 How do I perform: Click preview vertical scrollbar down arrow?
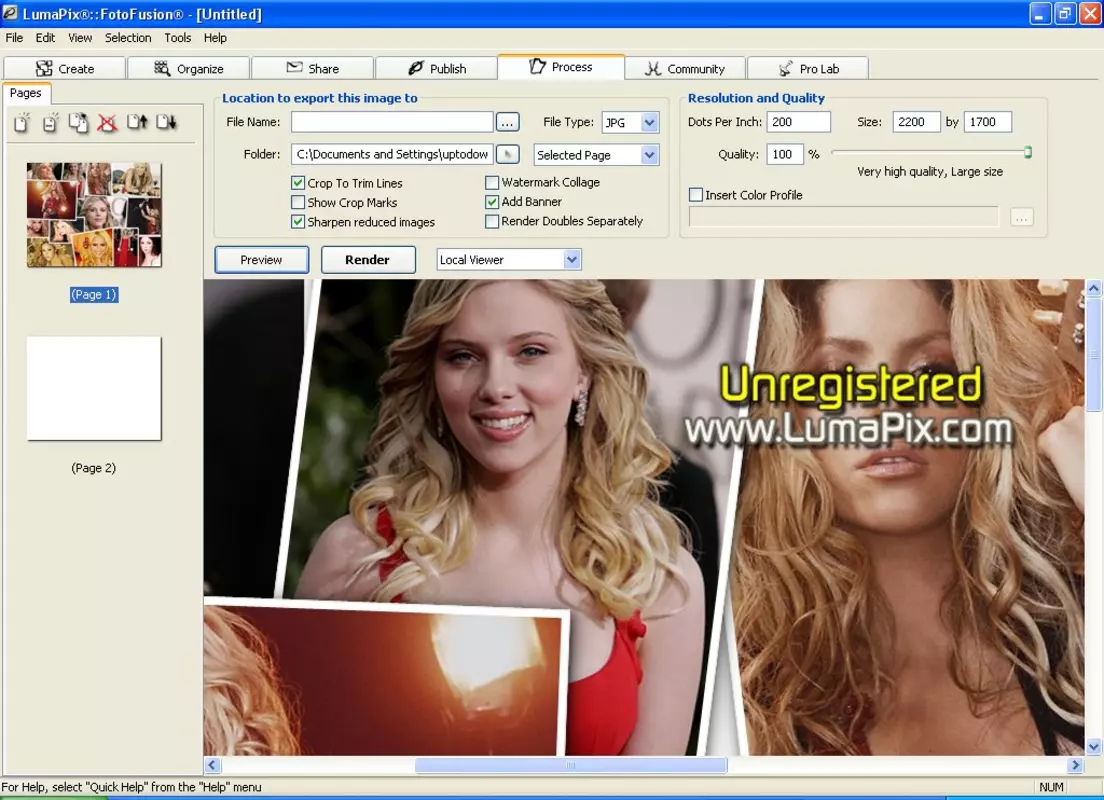coord(1093,747)
